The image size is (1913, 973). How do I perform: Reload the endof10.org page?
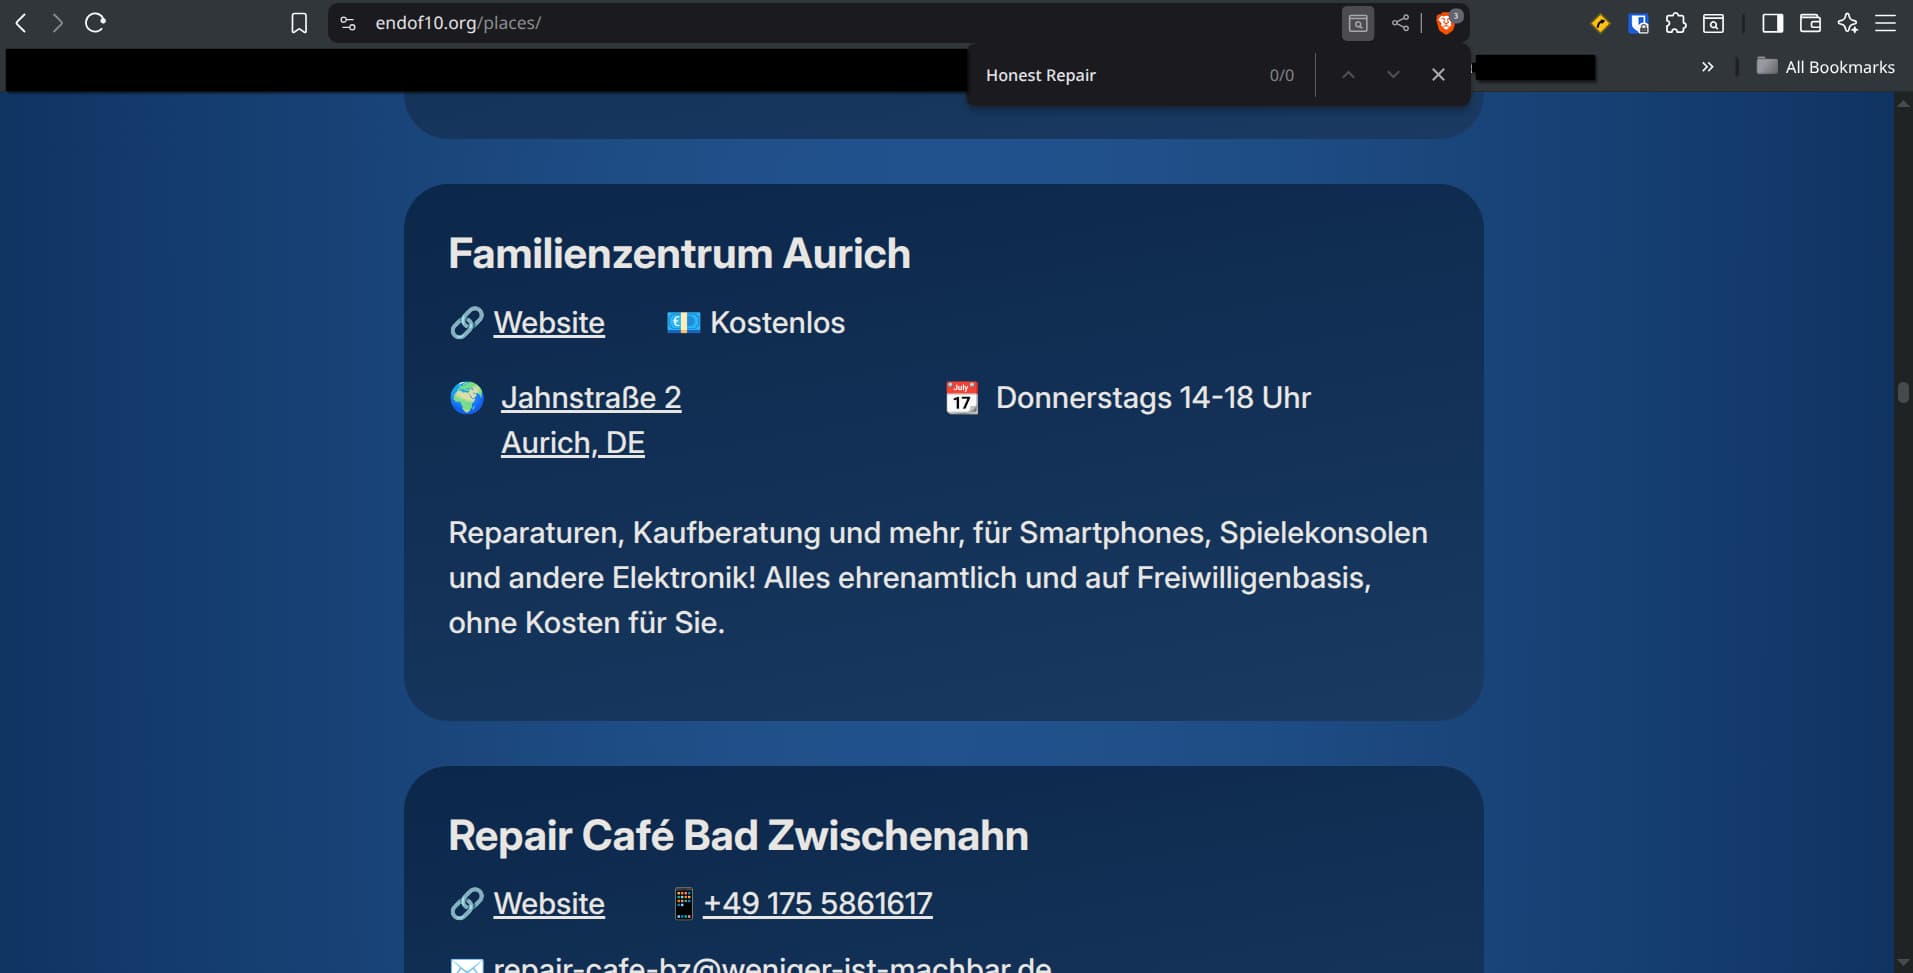[96, 23]
